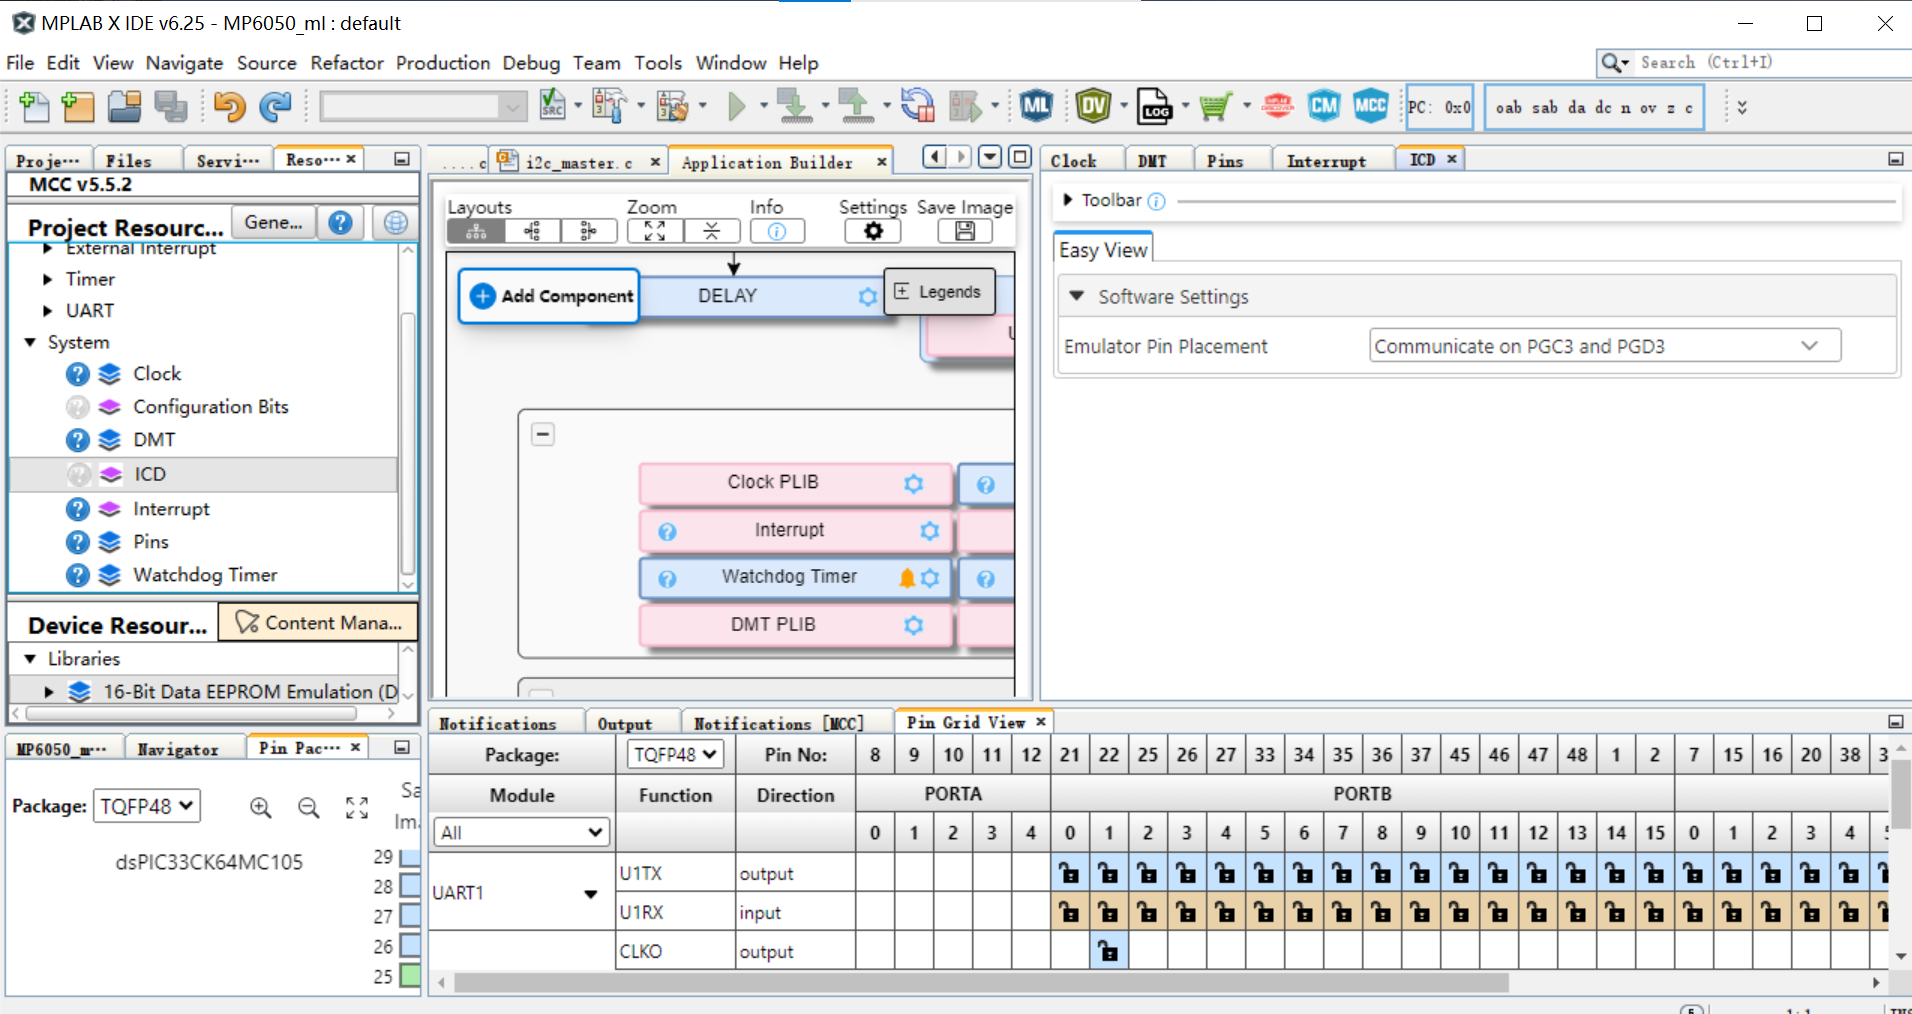The image size is (1912, 1014).
Task: Click the blue help icon next to Gene...
Action: [x=340, y=222]
